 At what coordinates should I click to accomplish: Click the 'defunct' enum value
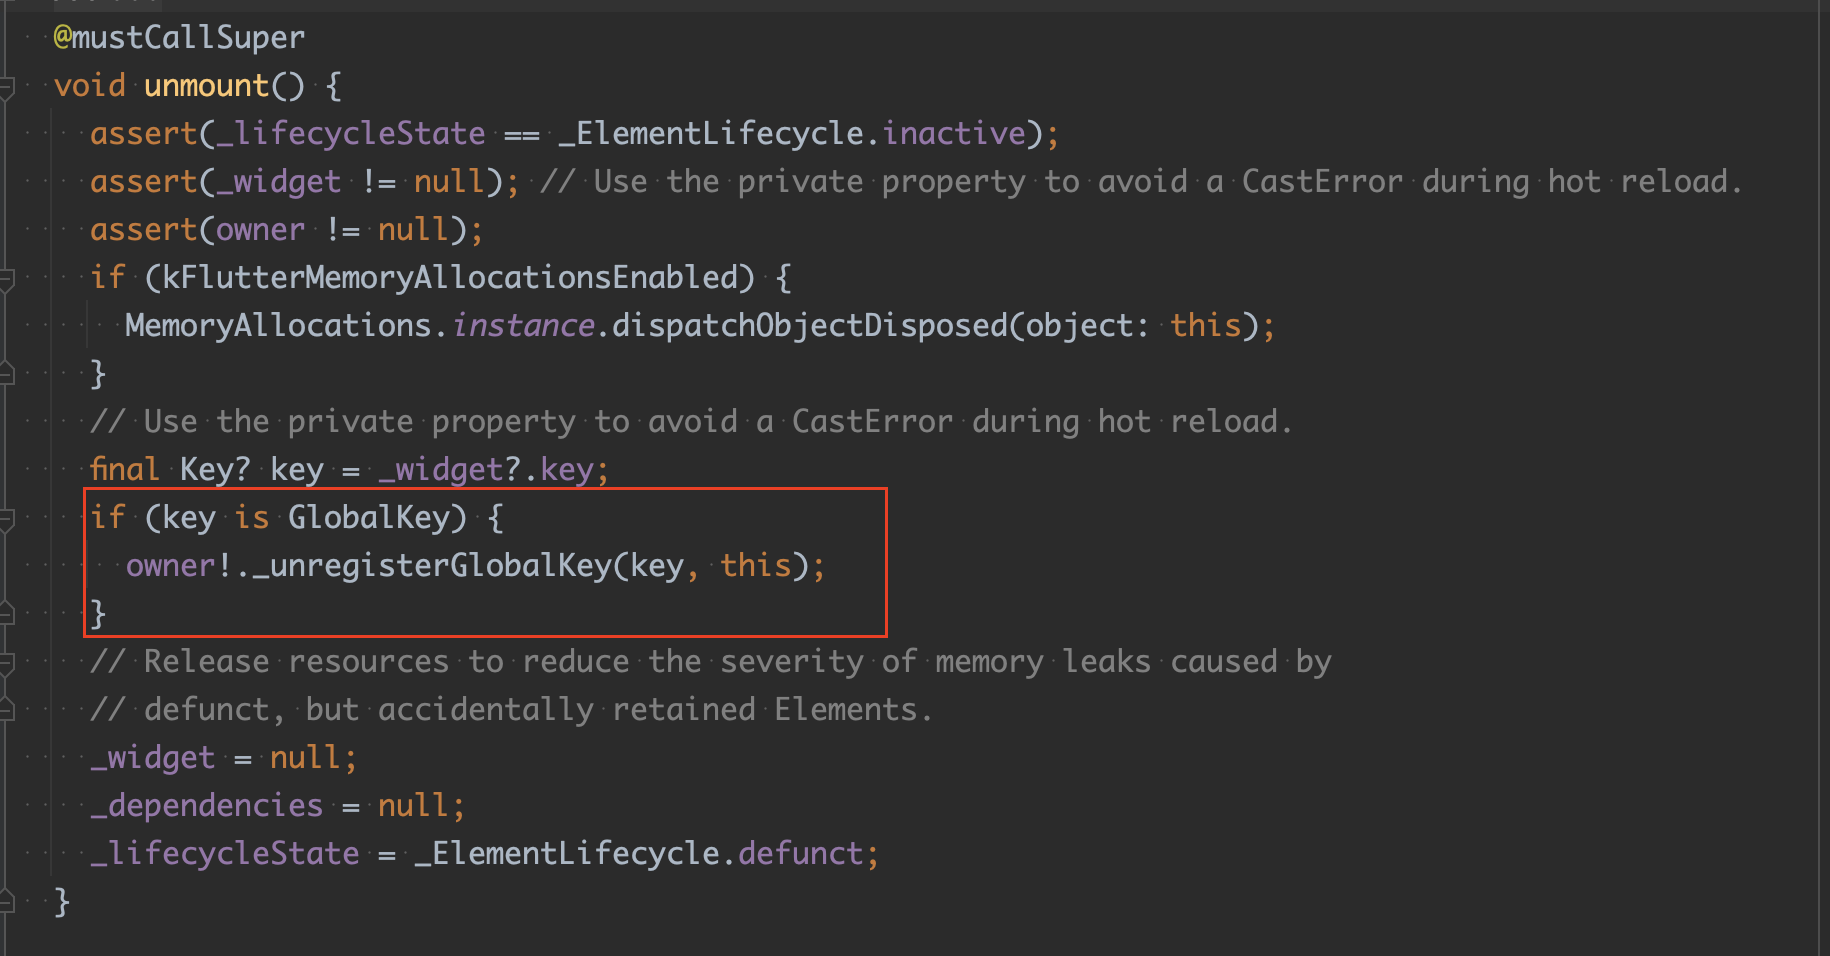[x=800, y=854]
